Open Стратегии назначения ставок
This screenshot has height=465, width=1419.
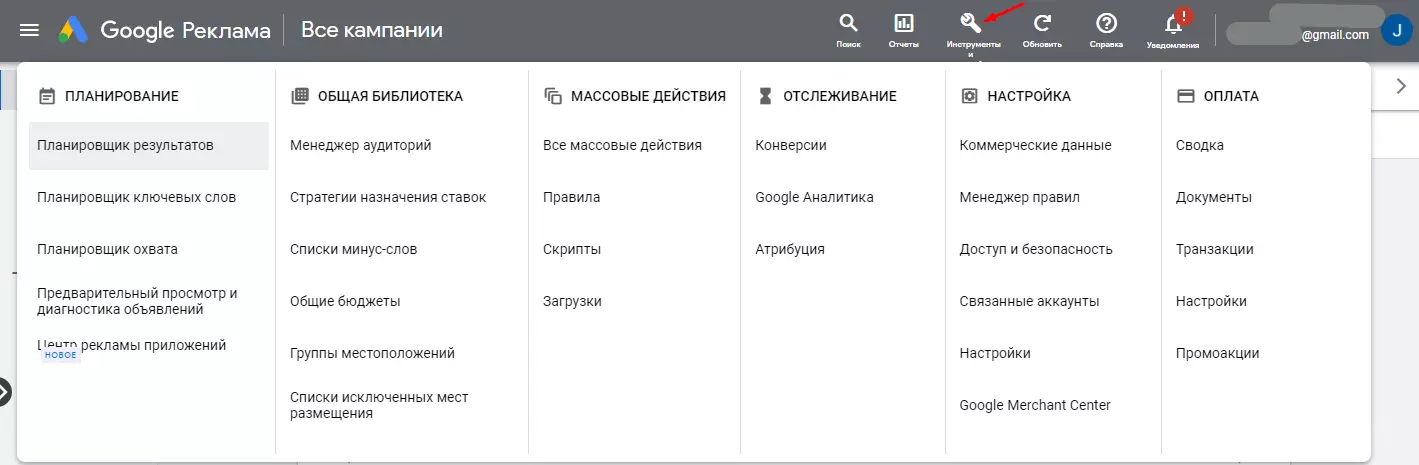[388, 197]
